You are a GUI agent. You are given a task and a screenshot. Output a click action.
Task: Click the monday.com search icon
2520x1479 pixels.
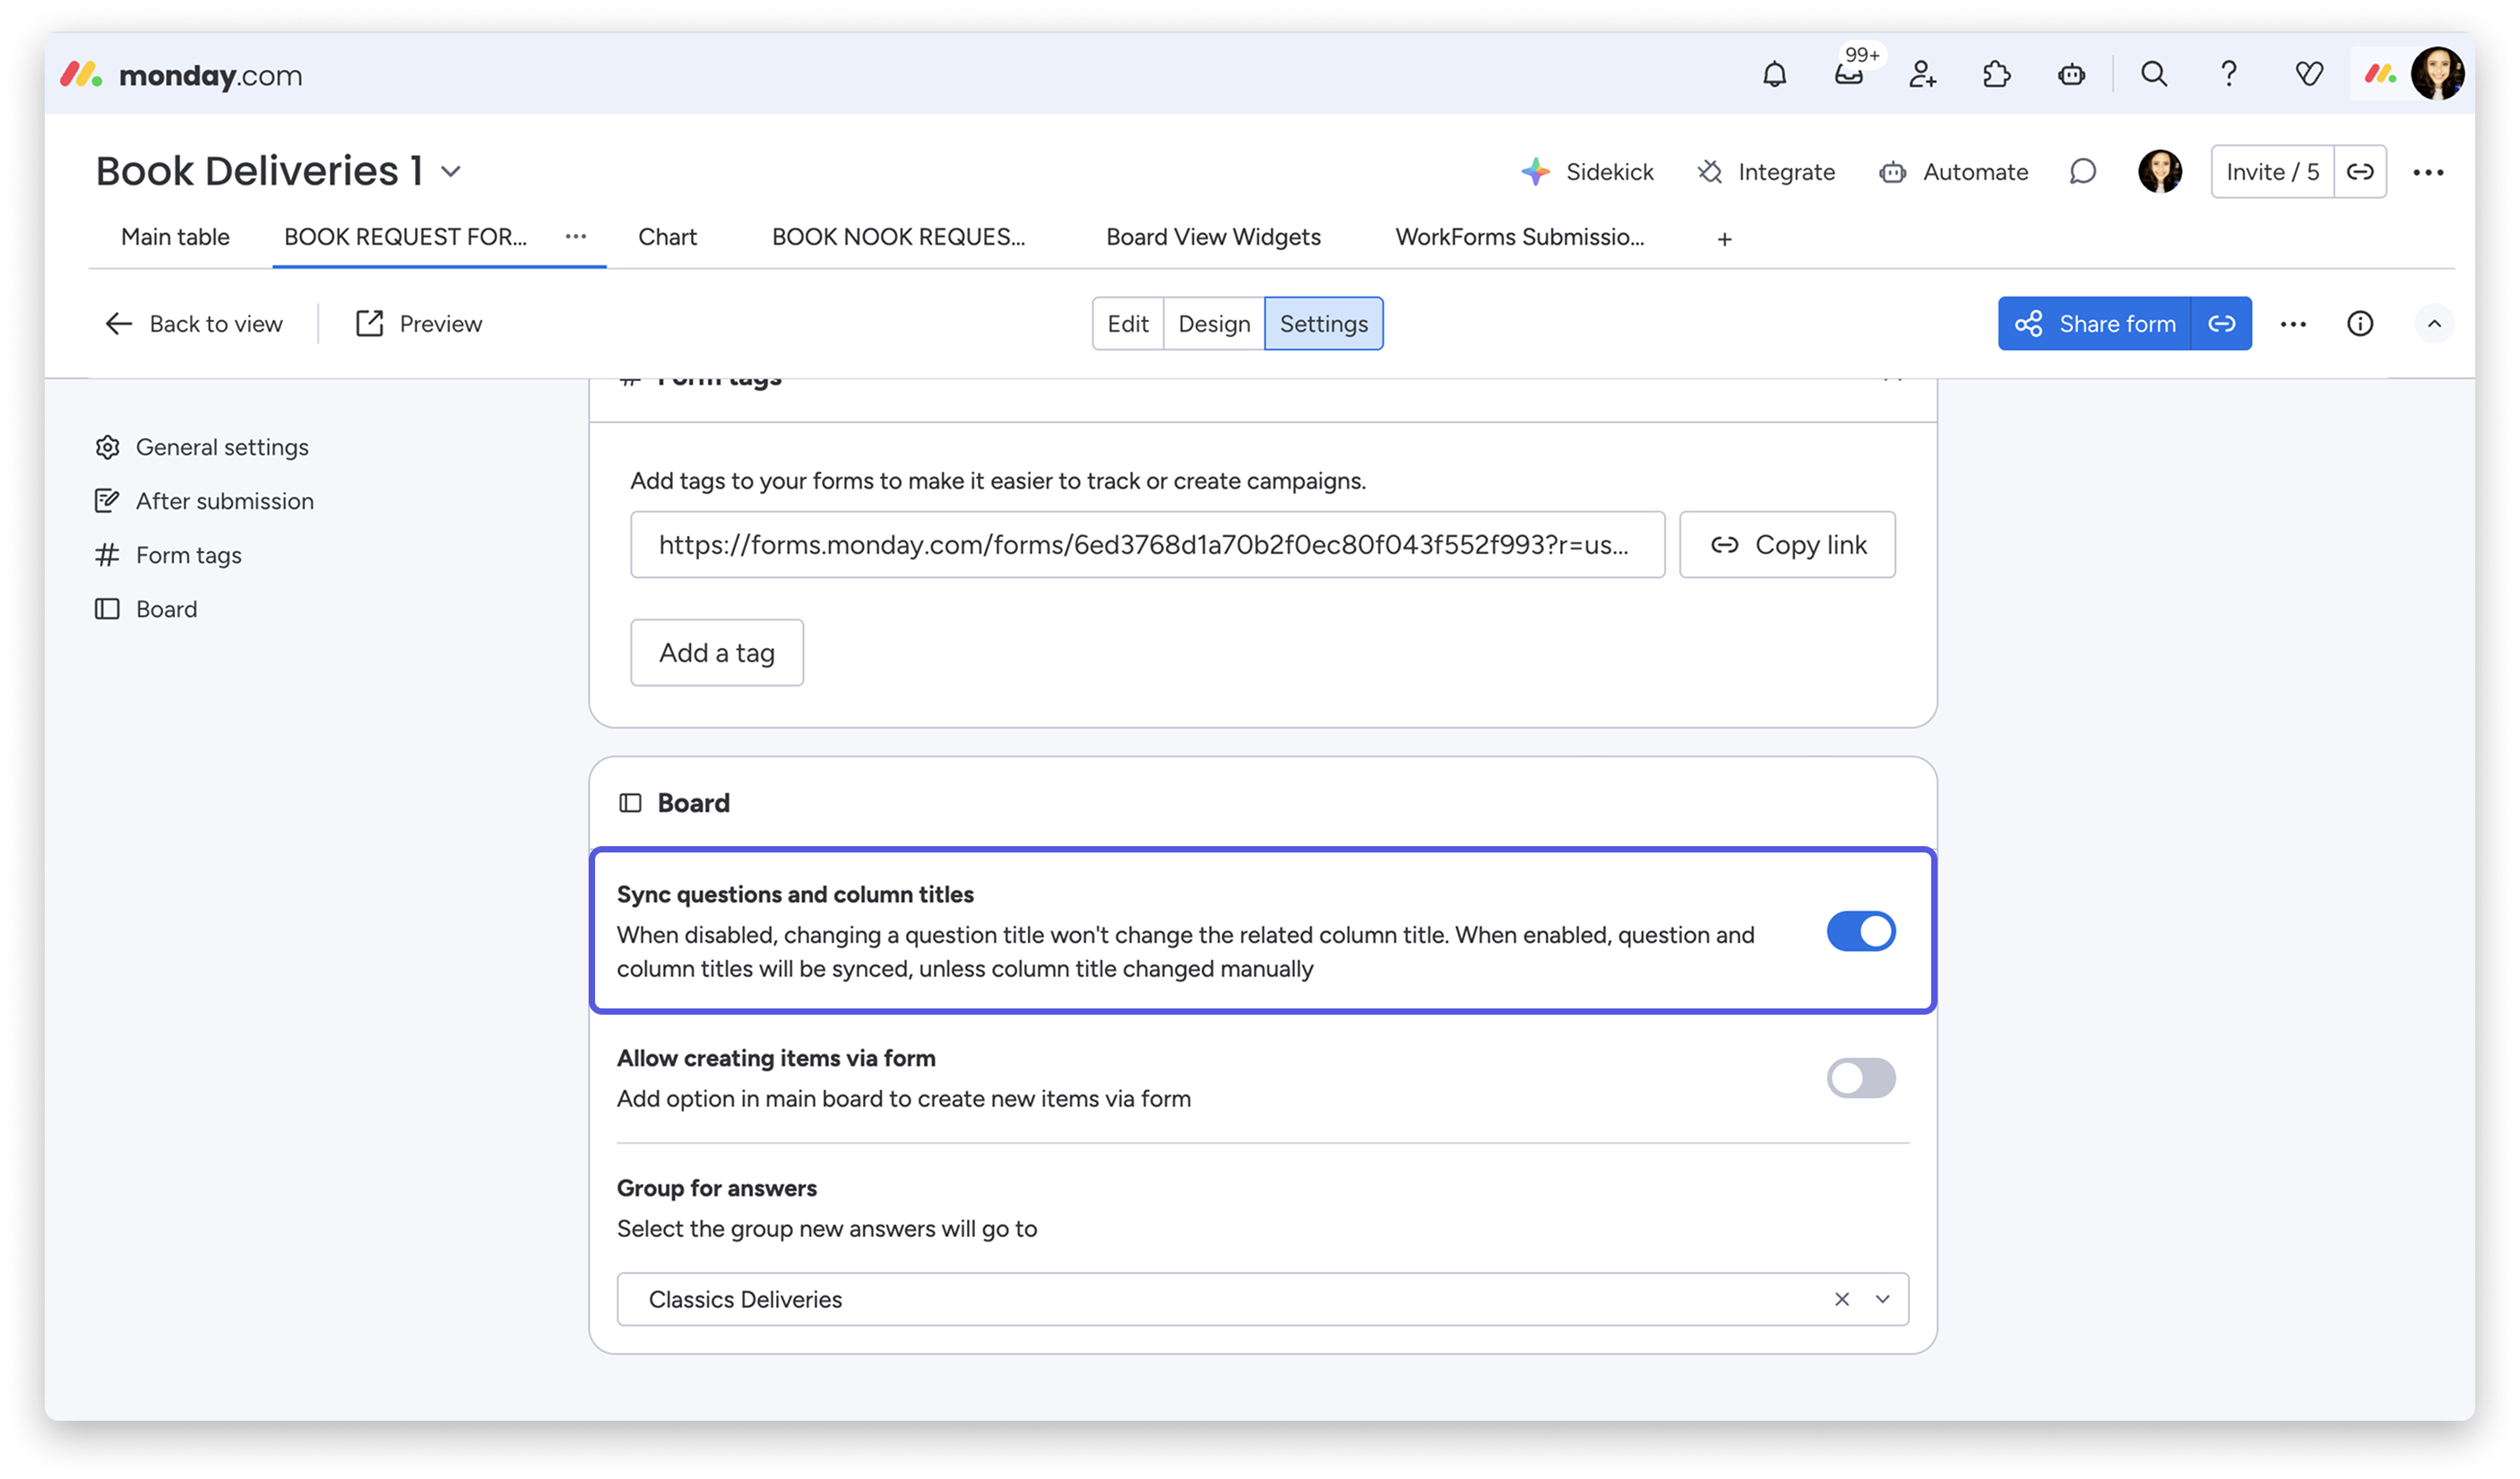coord(2155,74)
